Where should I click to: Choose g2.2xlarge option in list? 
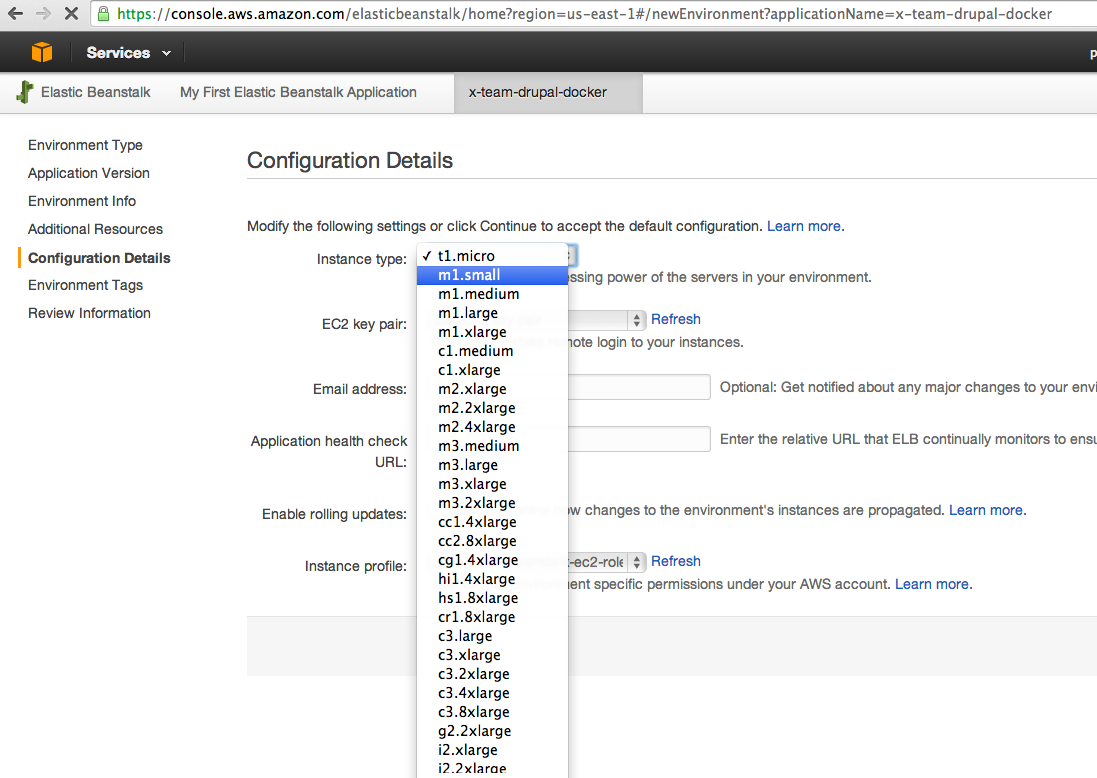click(492, 730)
